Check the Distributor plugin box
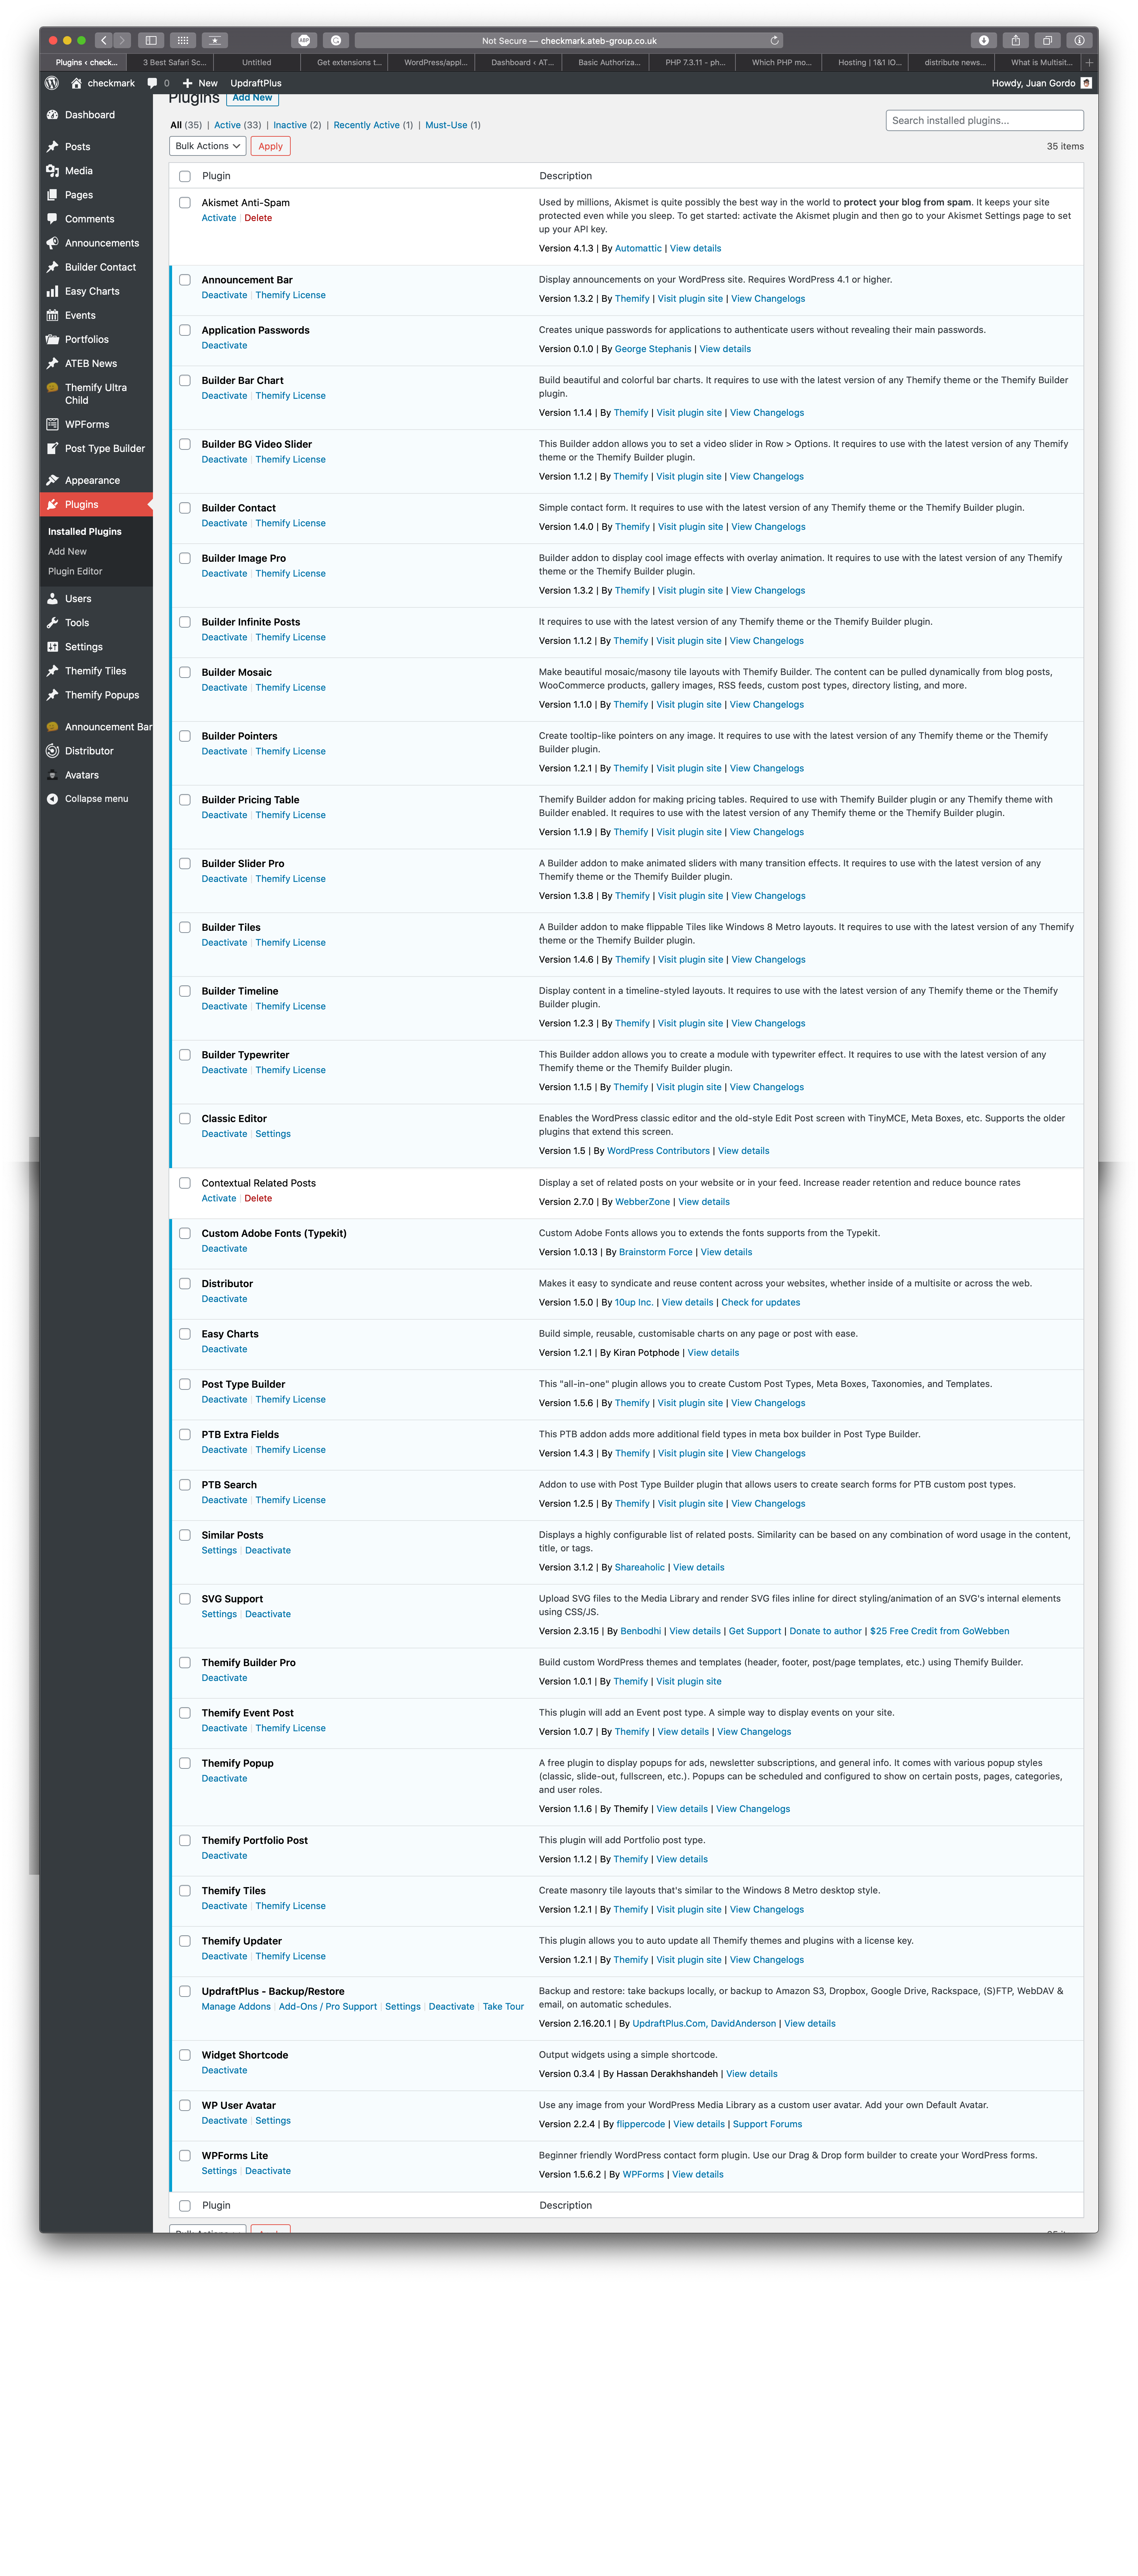Image resolution: width=1138 pixels, height=2576 pixels. [185, 1284]
